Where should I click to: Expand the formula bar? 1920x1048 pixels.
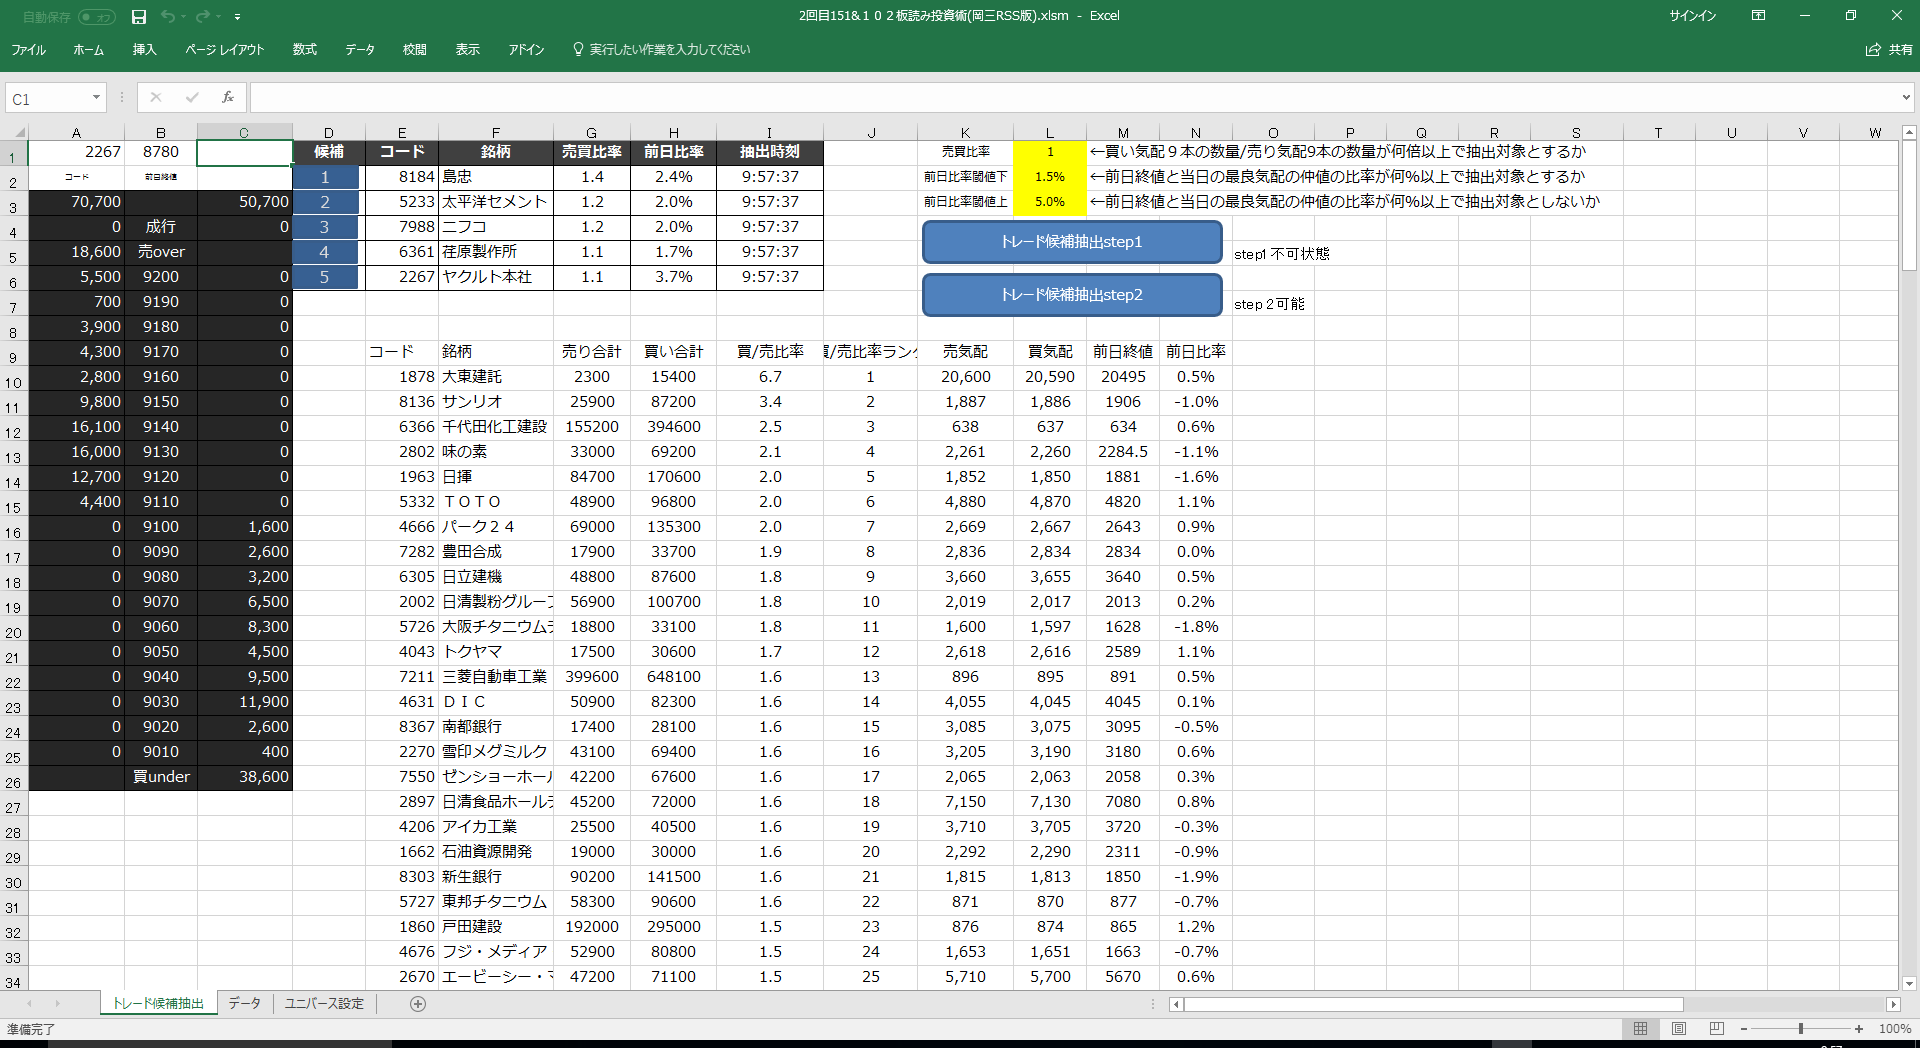pyautogui.click(x=1906, y=98)
